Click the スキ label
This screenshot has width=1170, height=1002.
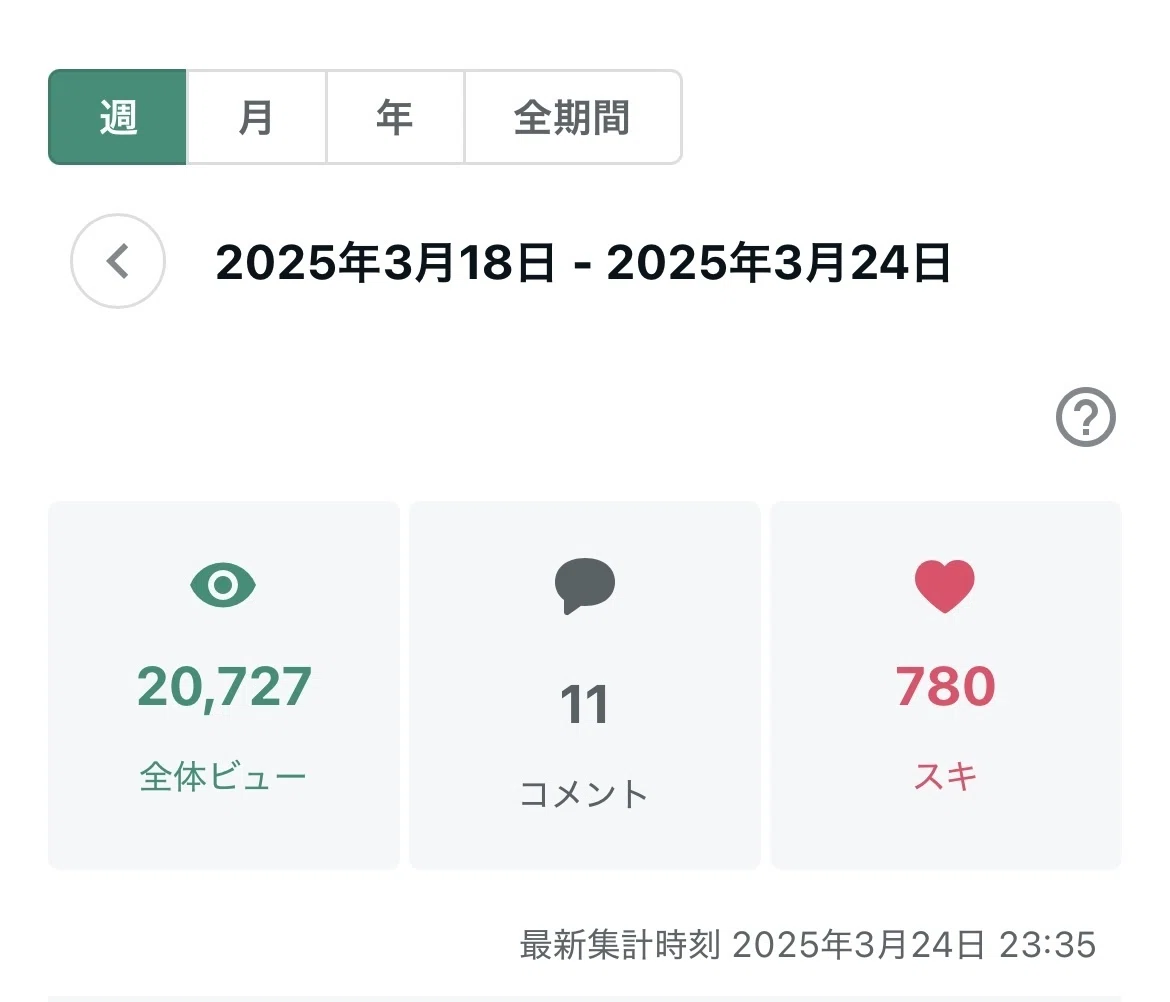(x=945, y=777)
